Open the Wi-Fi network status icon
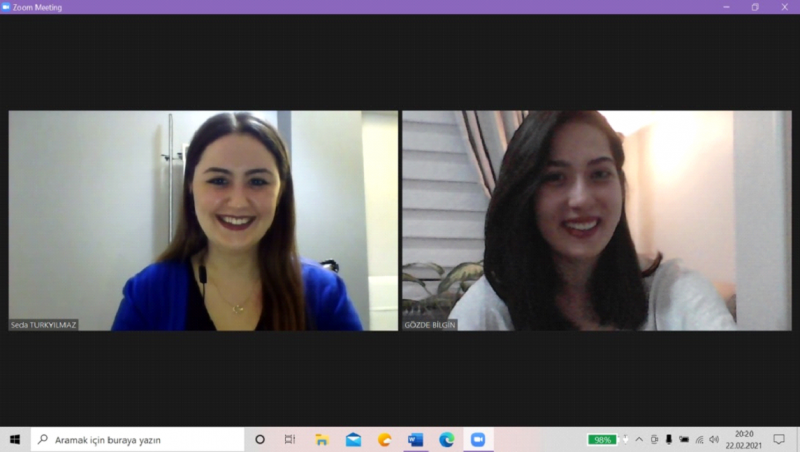Screen dimensions: 800x452 [x=699, y=440]
